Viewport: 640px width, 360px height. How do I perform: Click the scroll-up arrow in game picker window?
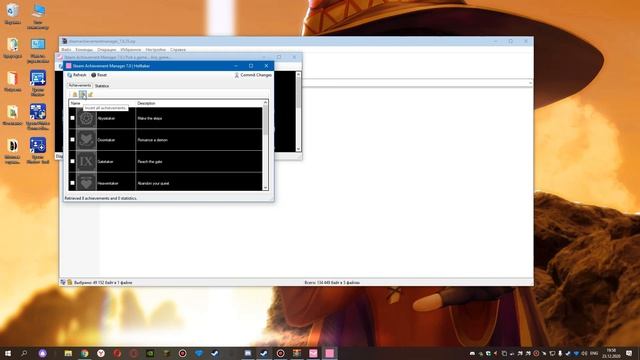298,74
